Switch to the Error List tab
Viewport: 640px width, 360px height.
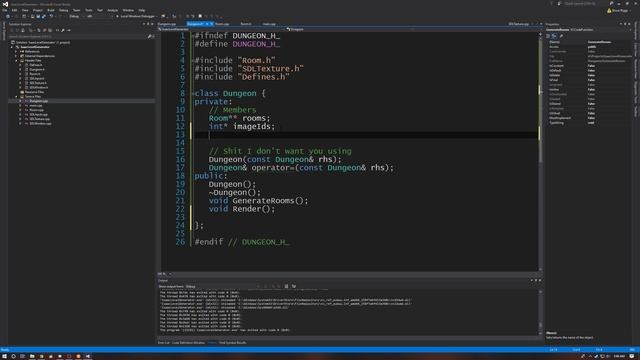pyautogui.click(x=163, y=343)
